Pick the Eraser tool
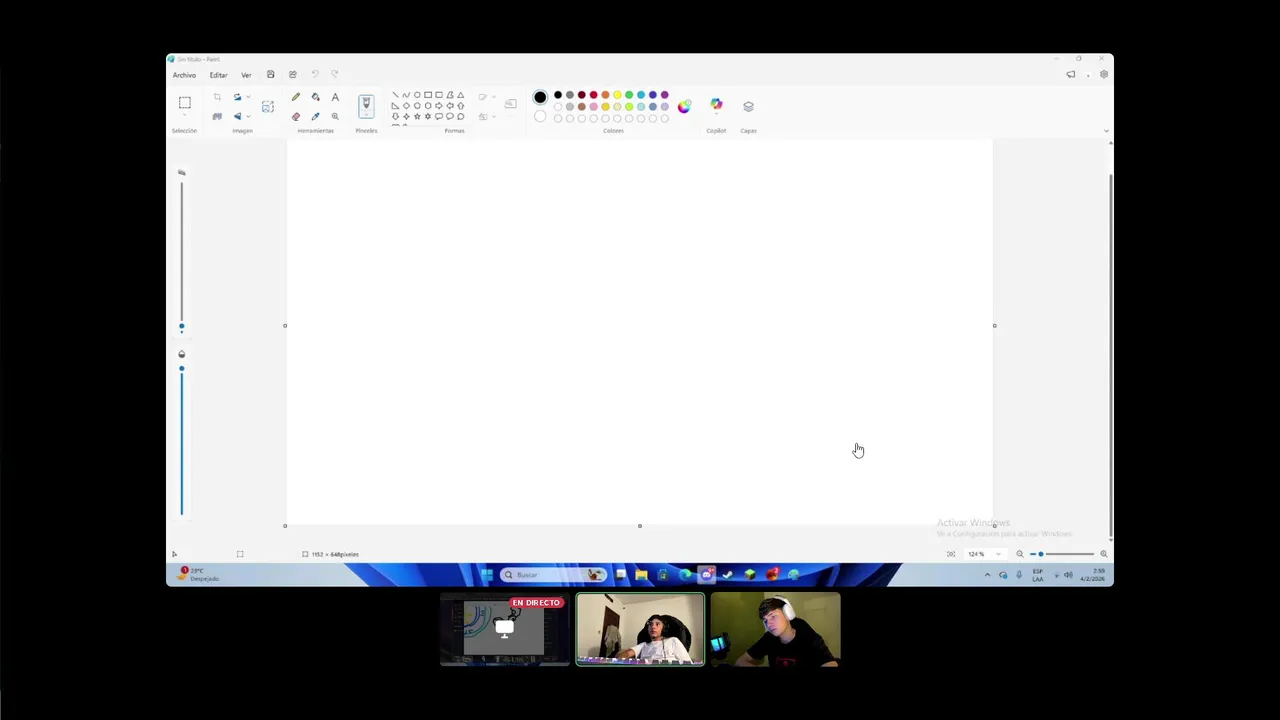The width and height of the screenshot is (1280, 720). [x=296, y=116]
